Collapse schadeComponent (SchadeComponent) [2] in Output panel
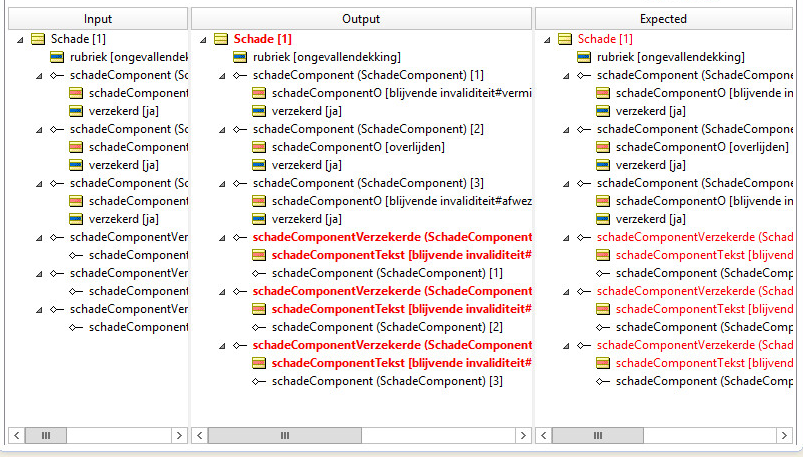This screenshot has width=803, height=457. click(224, 129)
